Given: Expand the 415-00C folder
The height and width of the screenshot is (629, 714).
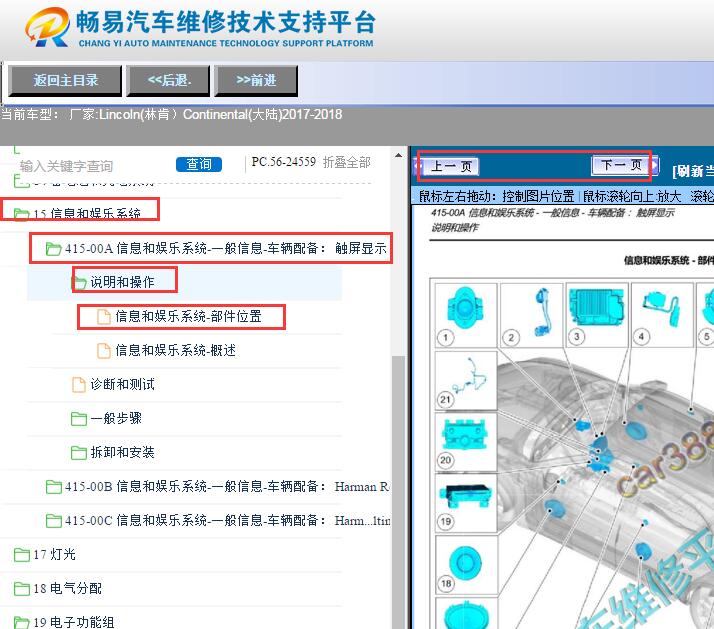Looking at the screenshot, I should click(x=218, y=520).
